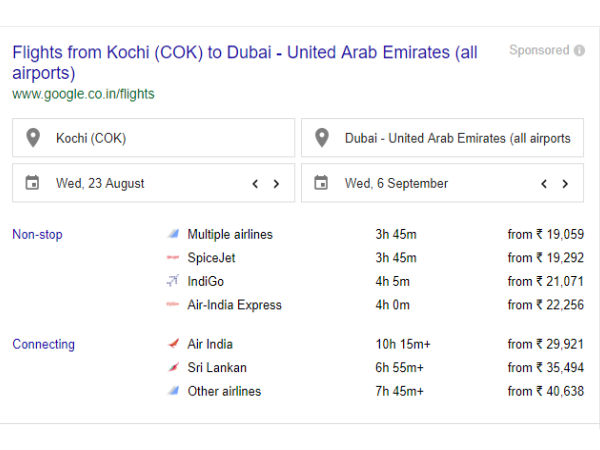Select the Connecting flights category
The height and width of the screenshot is (450, 600).
pos(43,345)
